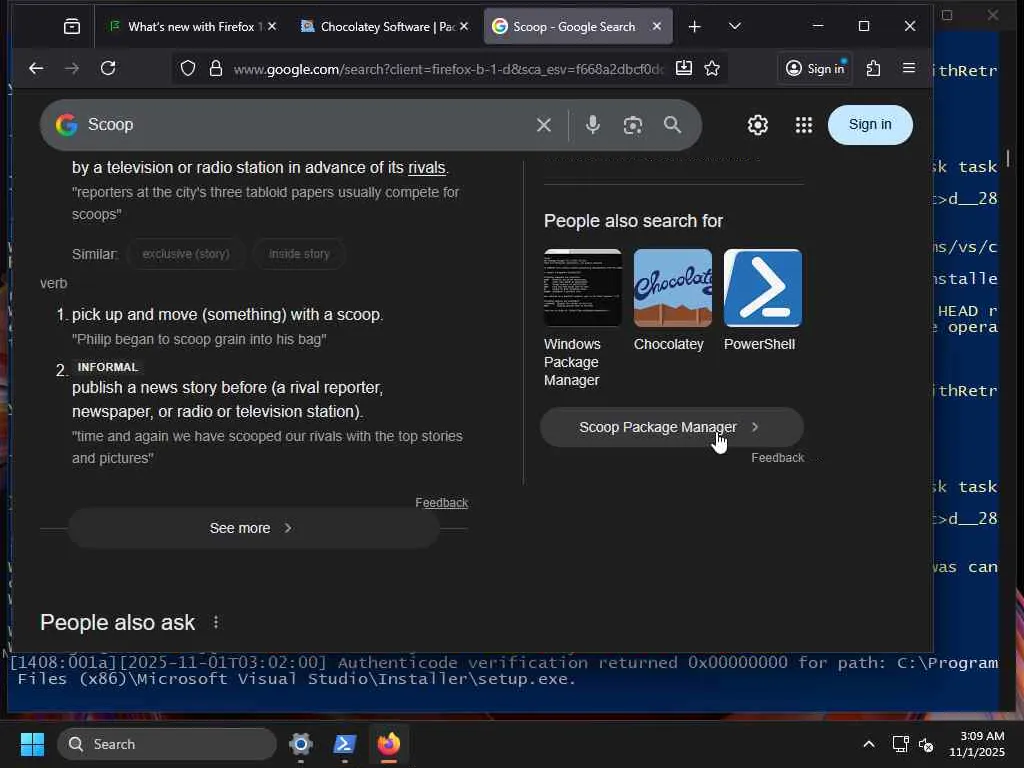Open muted volume tray icon

(x=925, y=744)
